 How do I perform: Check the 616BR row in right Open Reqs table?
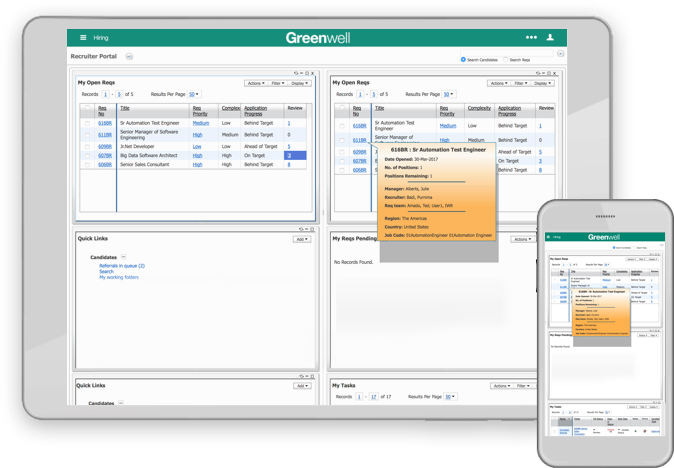pos(342,126)
